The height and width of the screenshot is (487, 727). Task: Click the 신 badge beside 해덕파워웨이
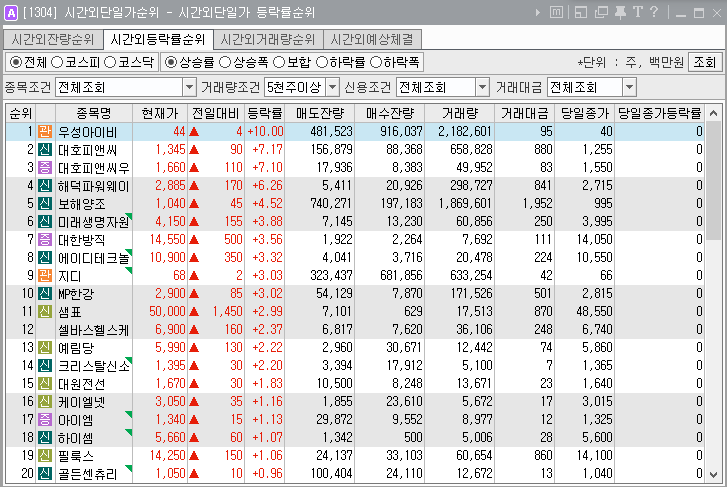45,186
